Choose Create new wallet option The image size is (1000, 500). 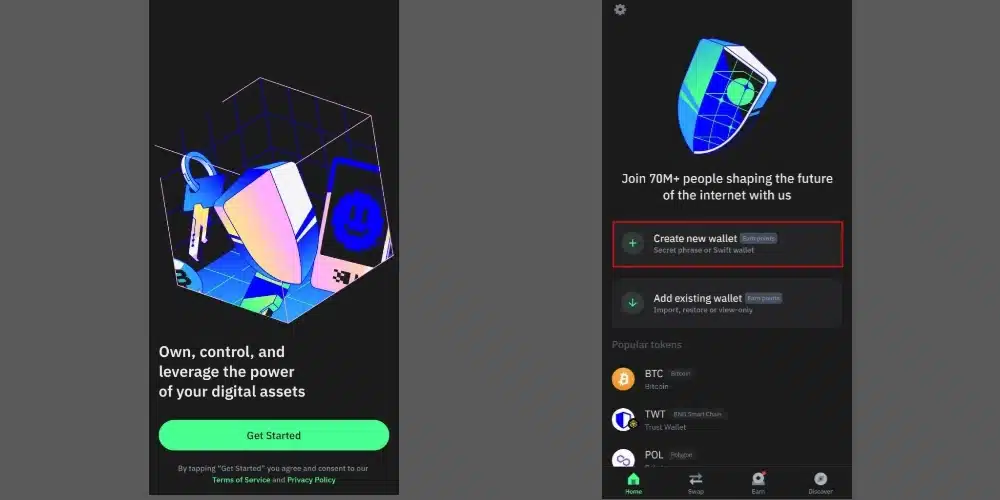click(x=728, y=244)
